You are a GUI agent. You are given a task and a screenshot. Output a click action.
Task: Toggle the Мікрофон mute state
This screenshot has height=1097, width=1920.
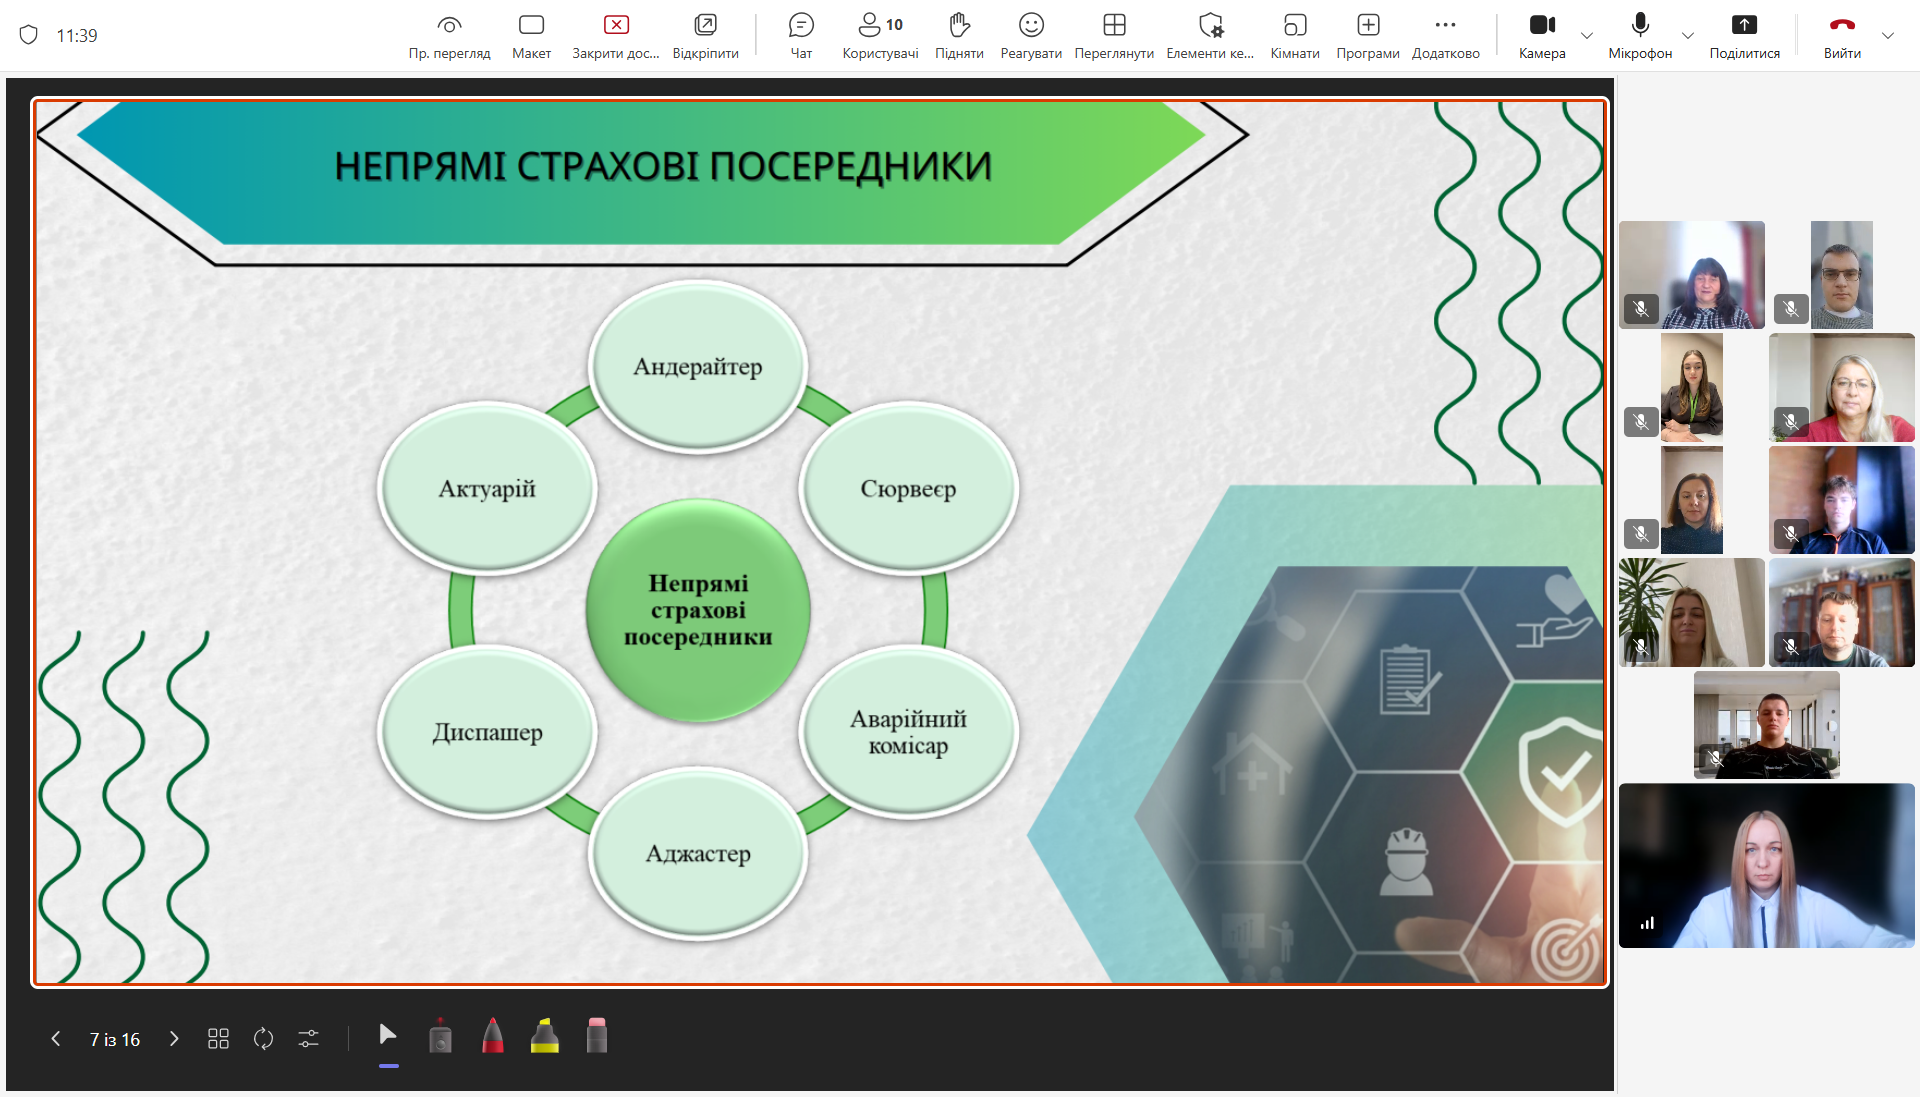click(1640, 36)
